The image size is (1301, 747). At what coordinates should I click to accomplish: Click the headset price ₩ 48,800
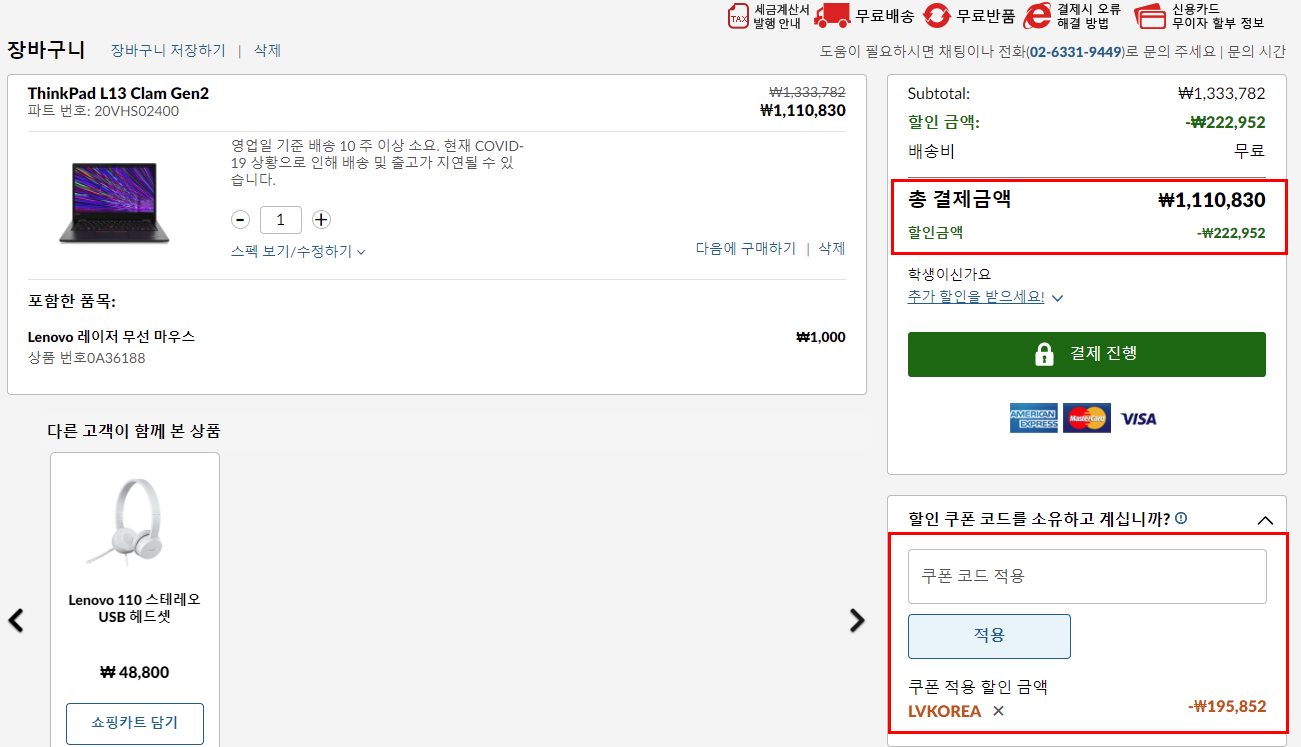(x=135, y=672)
